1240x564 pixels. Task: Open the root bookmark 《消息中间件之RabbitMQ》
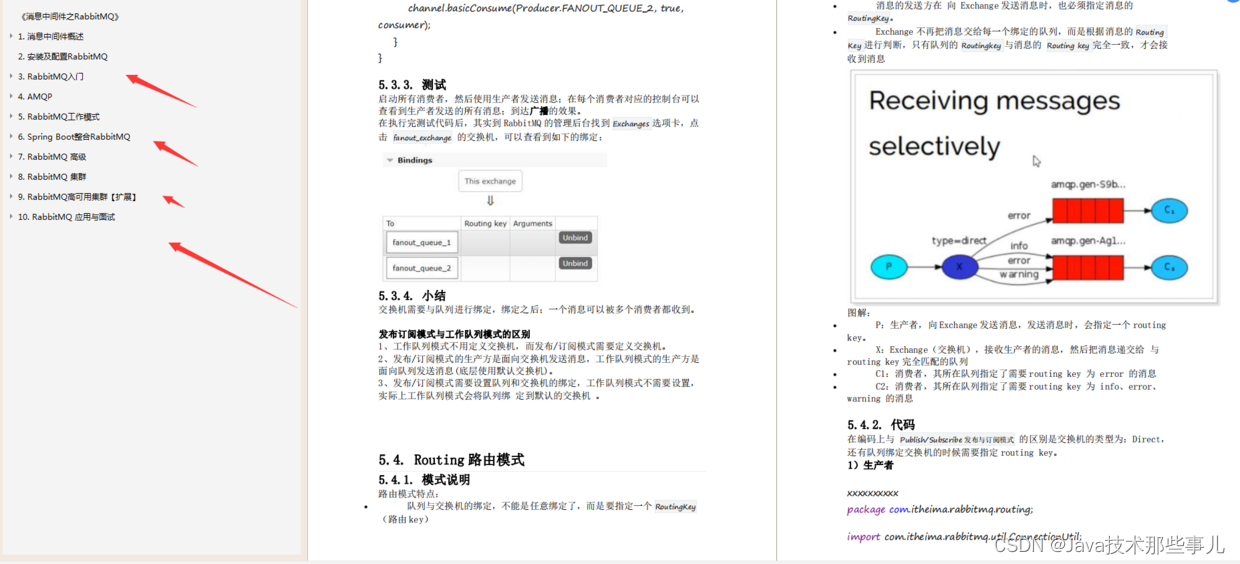[x=70, y=16]
